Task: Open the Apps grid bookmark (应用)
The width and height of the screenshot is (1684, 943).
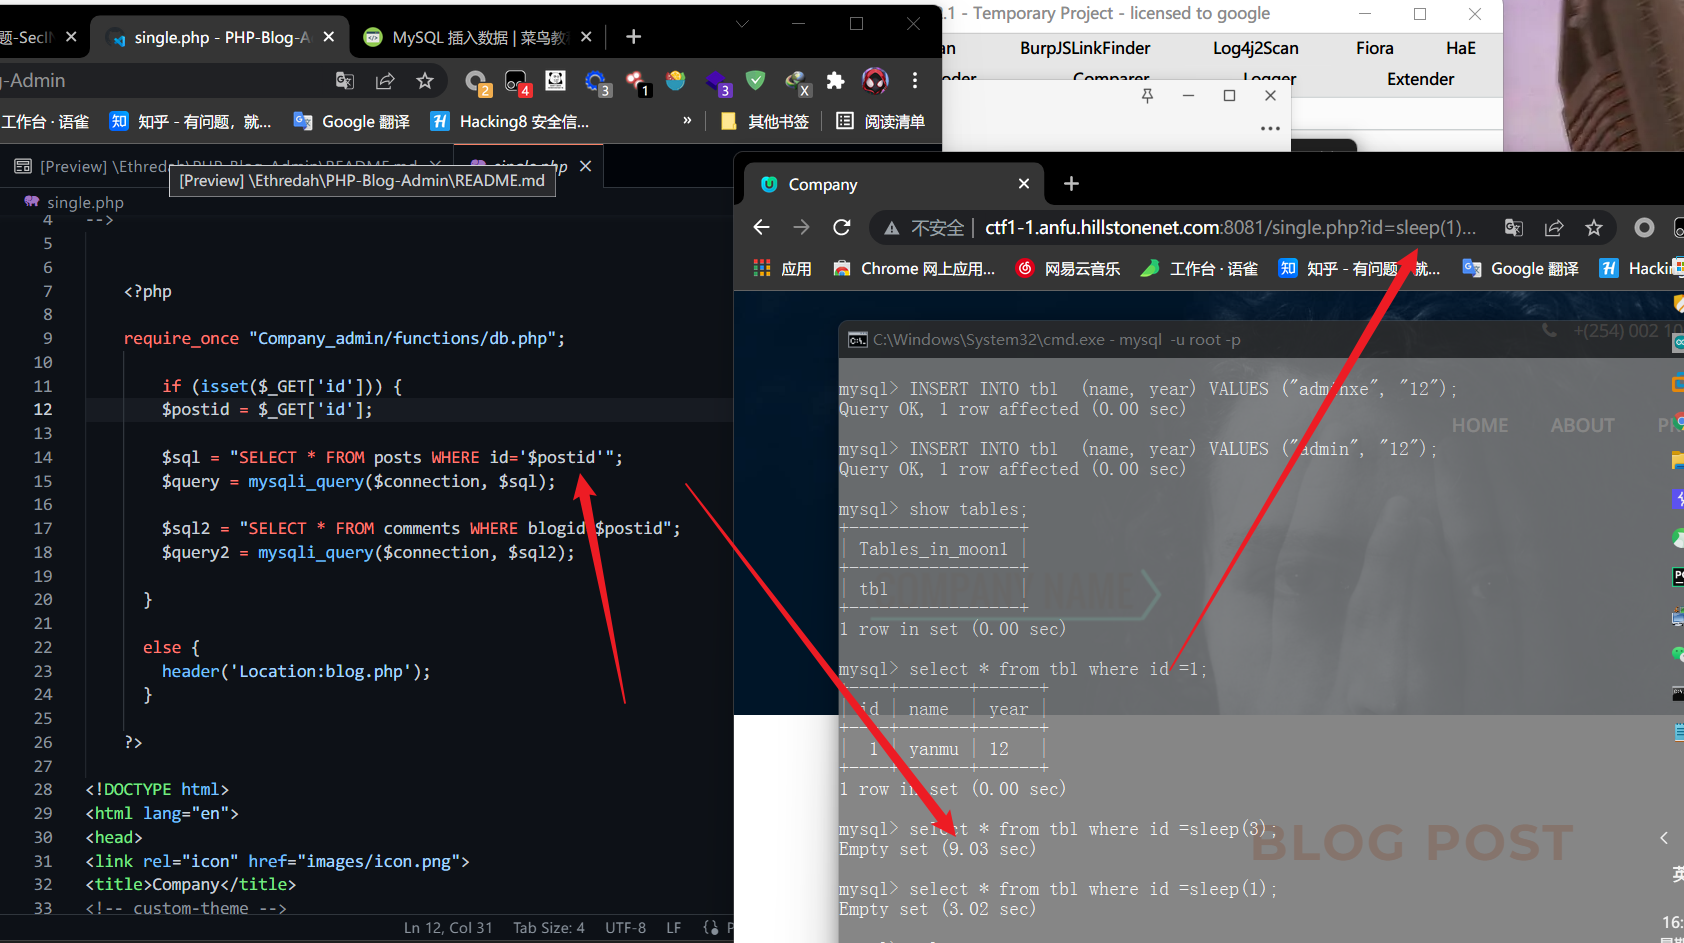Action: (782, 268)
